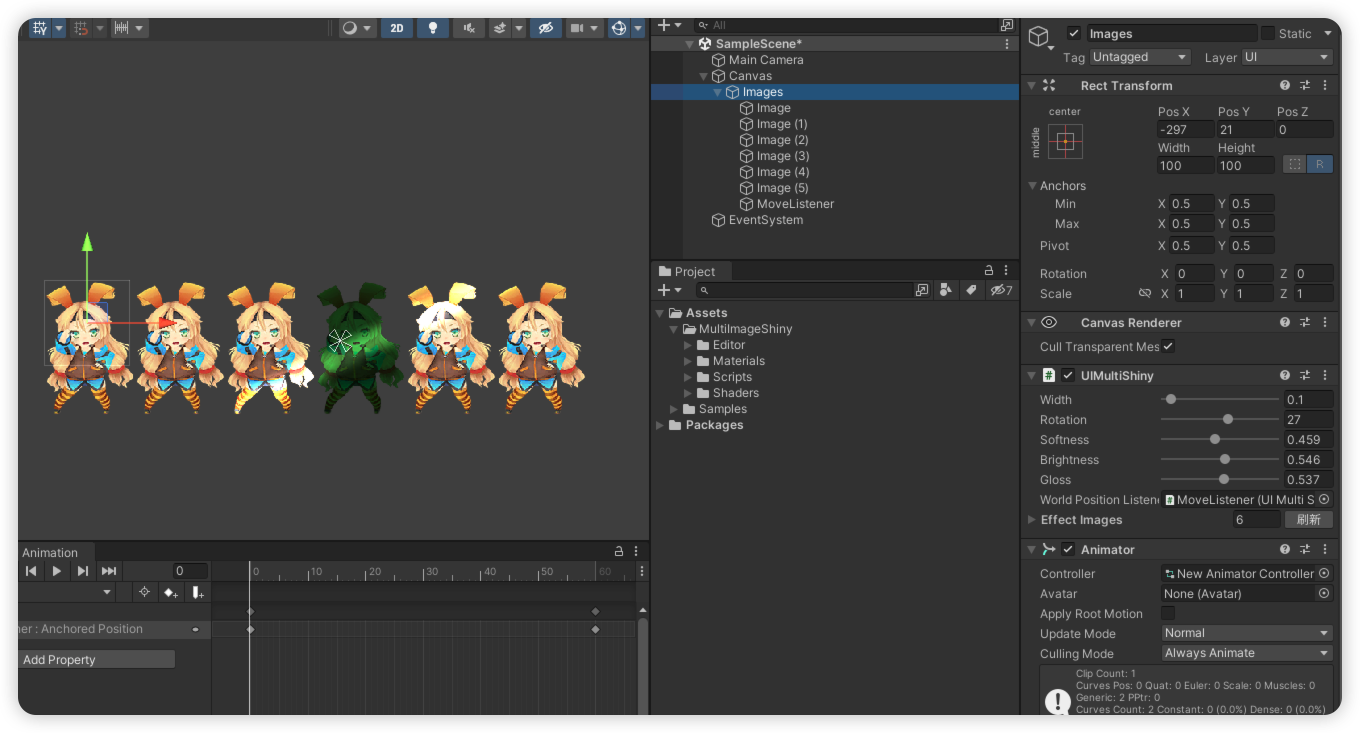The image size is (1360, 733).
Task: Toggle the Images object active checkbox
Action: [x=1074, y=33]
